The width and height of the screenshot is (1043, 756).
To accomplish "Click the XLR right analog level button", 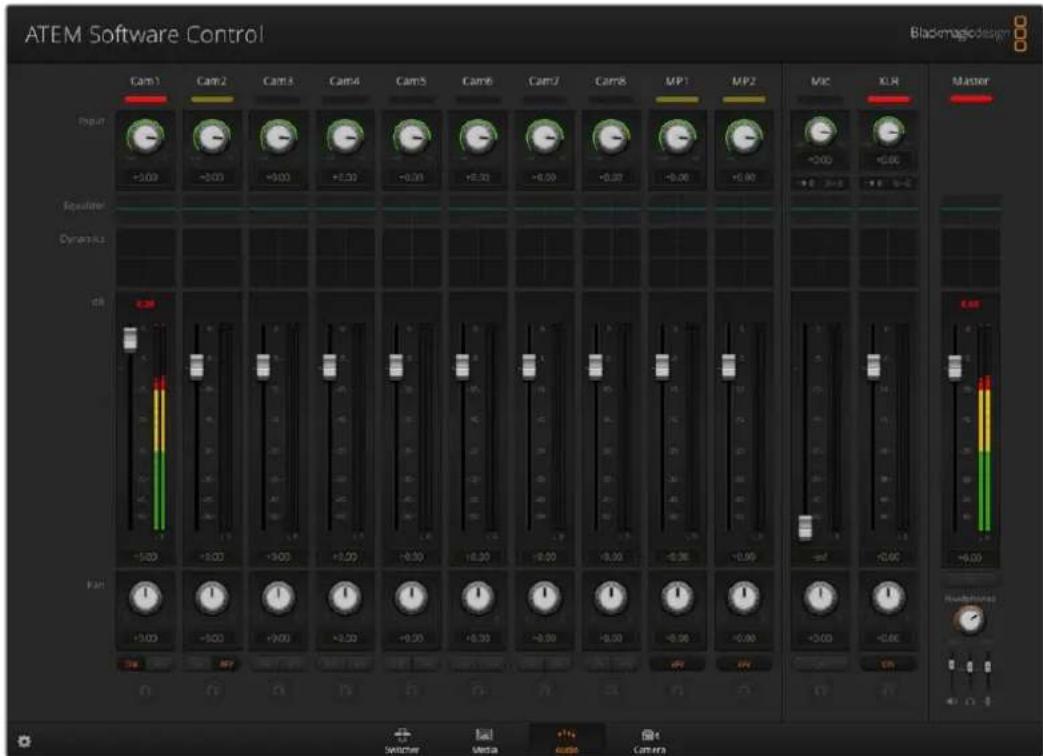I will pyautogui.click(x=902, y=183).
